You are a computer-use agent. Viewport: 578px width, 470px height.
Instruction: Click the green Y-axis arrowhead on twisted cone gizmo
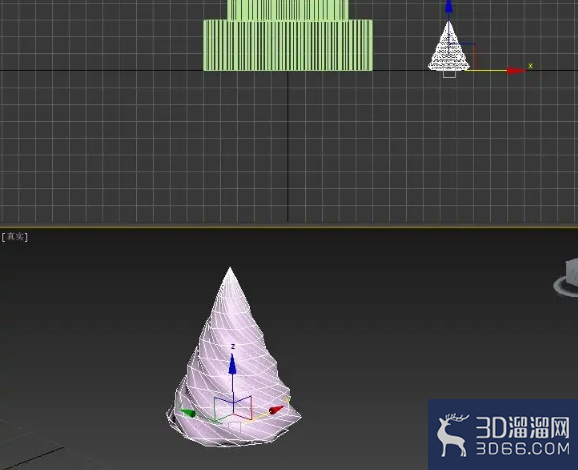tap(188, 413)
